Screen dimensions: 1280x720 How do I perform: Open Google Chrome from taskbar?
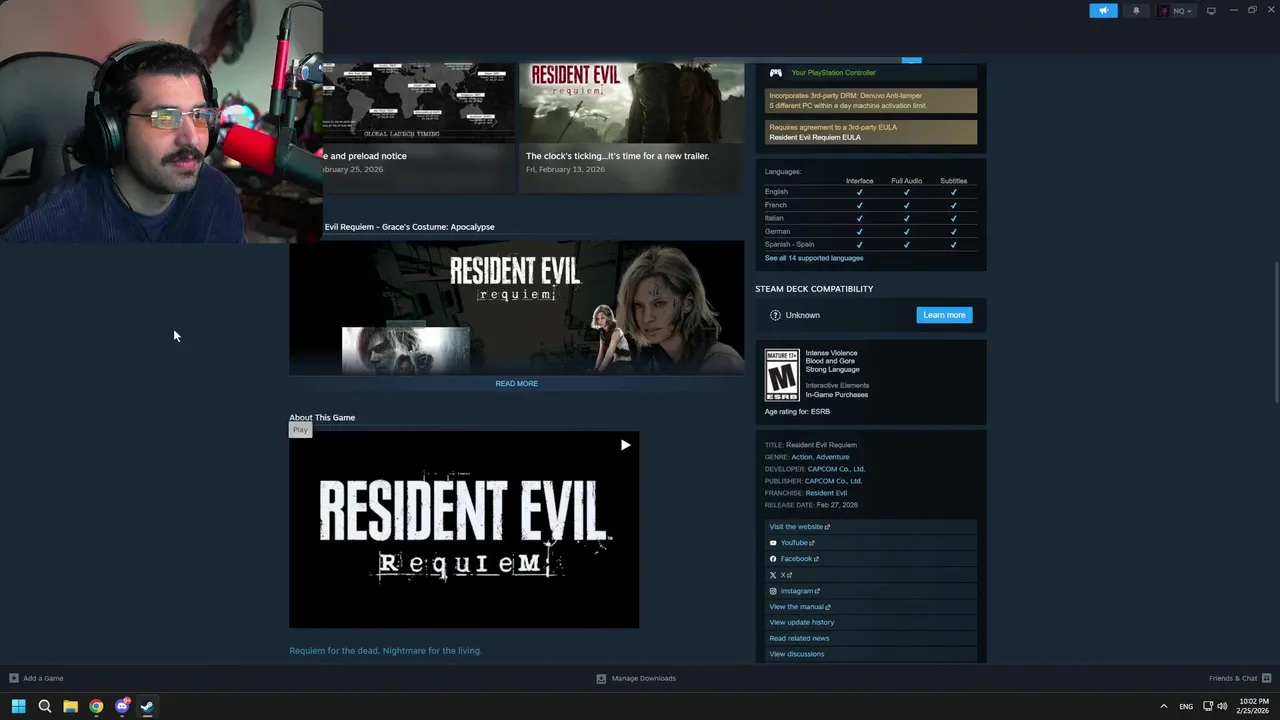tap(96, 706)
